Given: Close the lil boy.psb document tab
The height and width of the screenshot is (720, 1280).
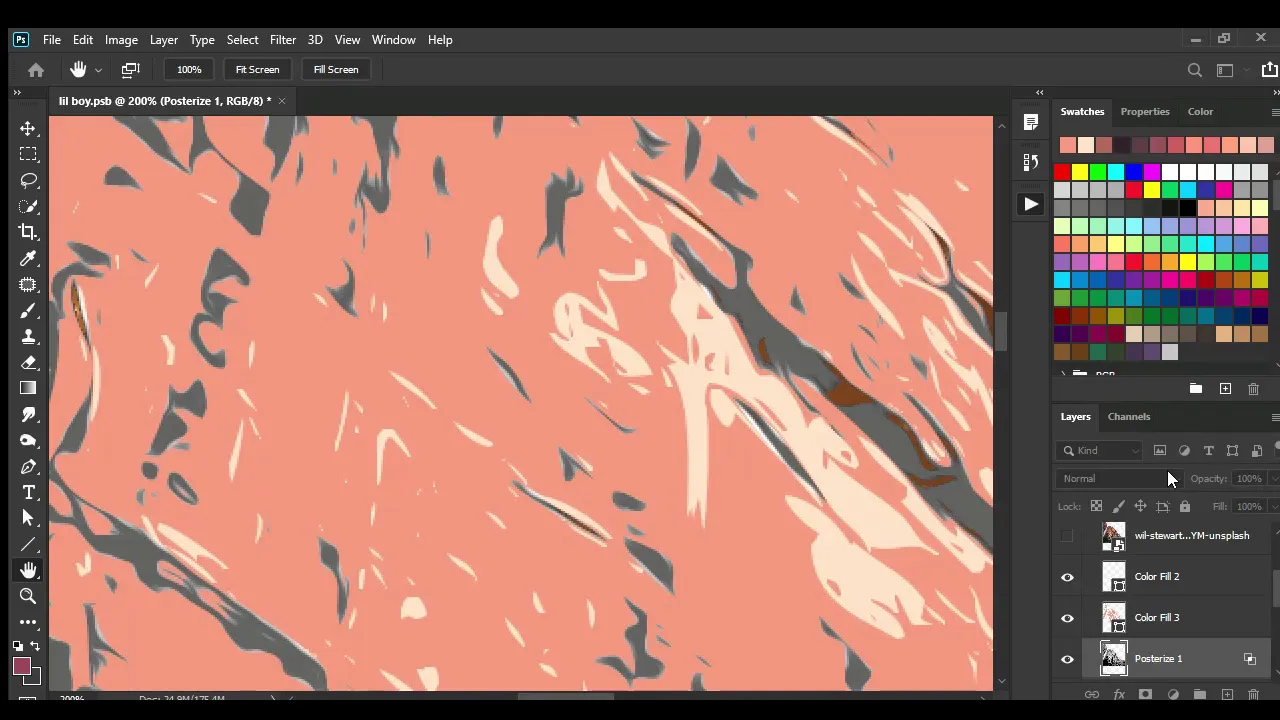Looking at the screenshot, I should click(x=282, y=101).
